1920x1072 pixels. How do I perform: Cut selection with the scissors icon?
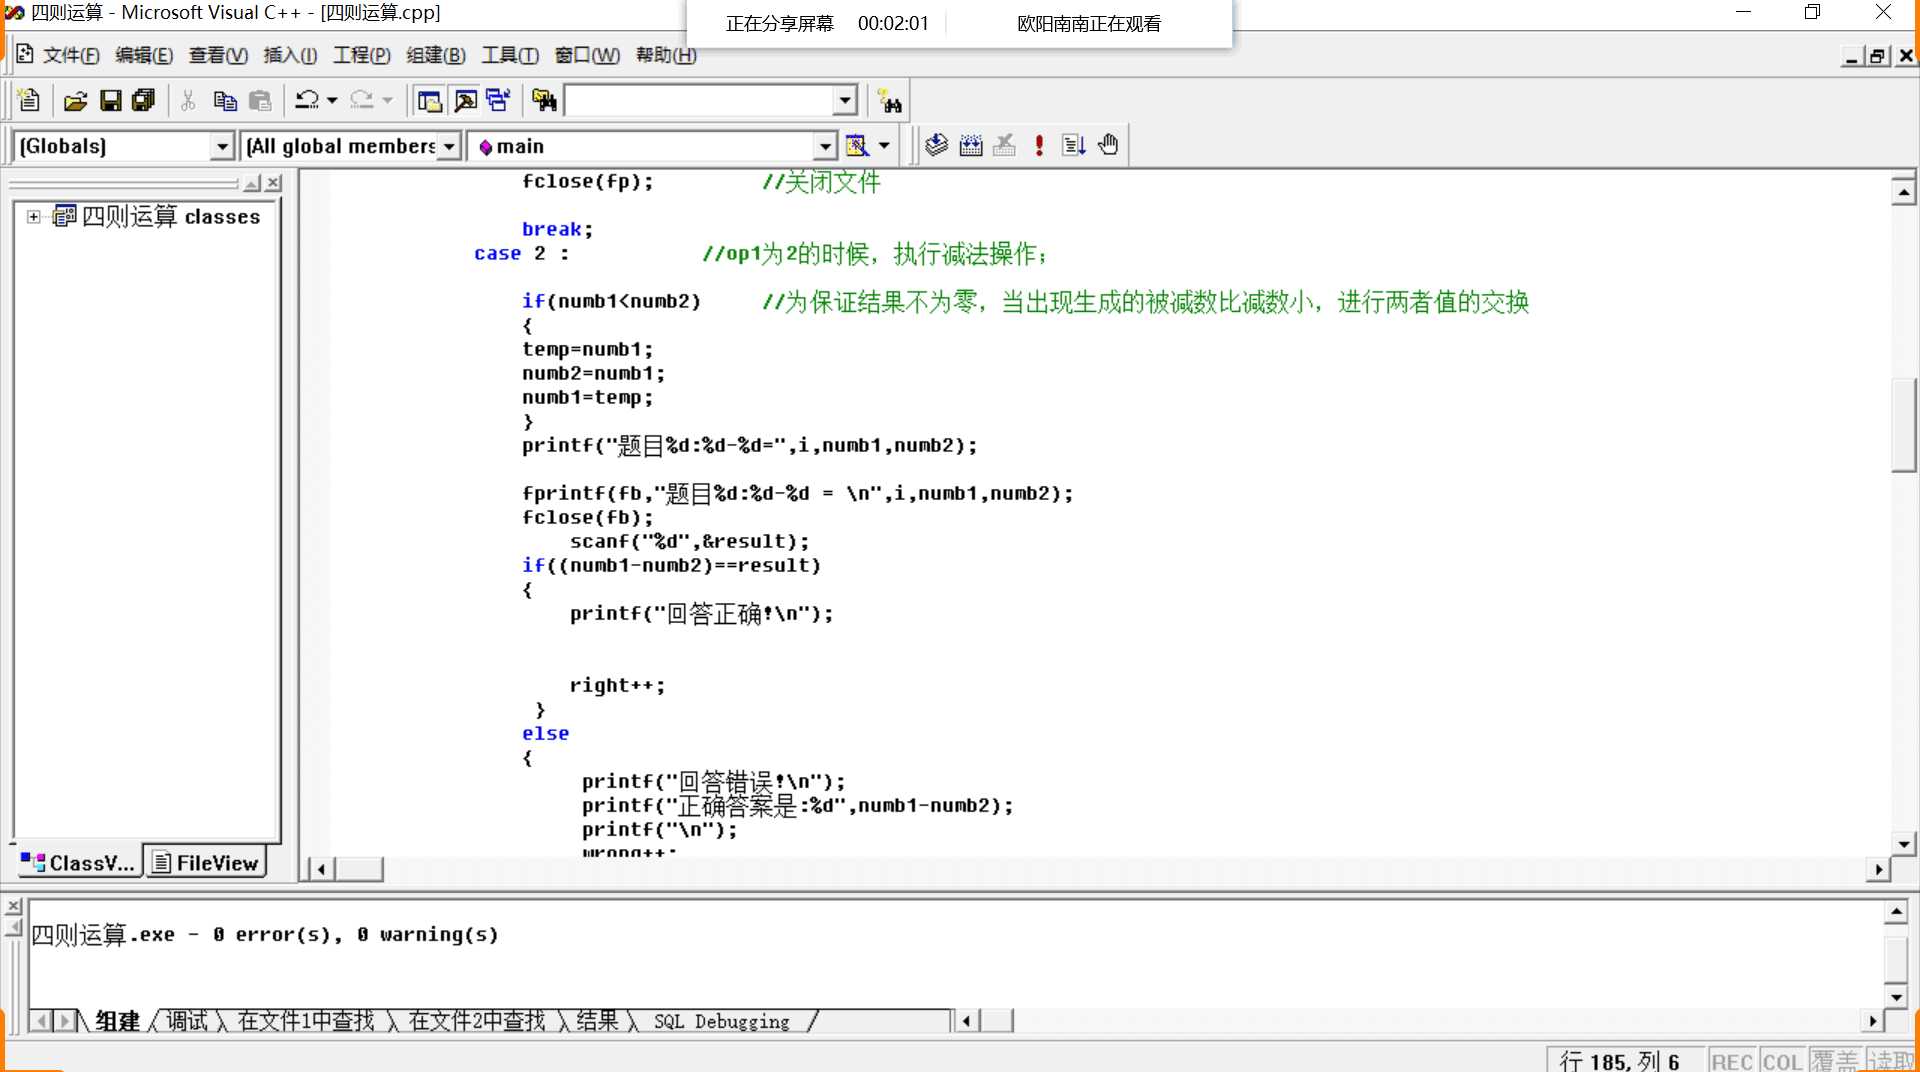(x=188, y=101)
